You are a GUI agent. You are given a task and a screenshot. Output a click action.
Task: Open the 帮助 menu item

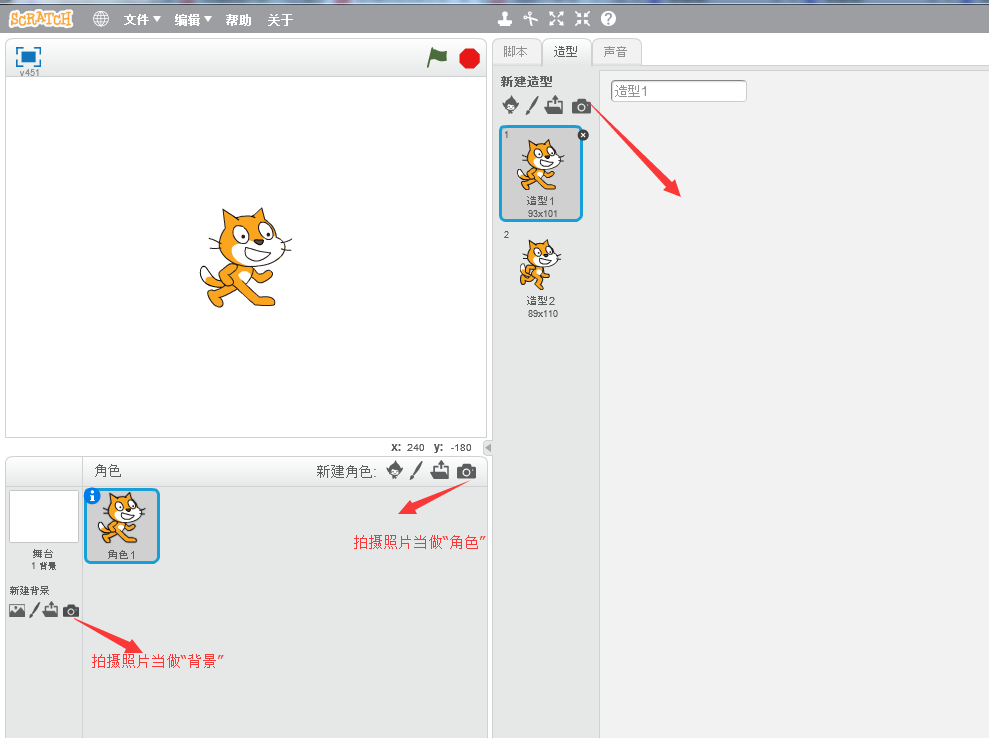(x=238, y=20)
